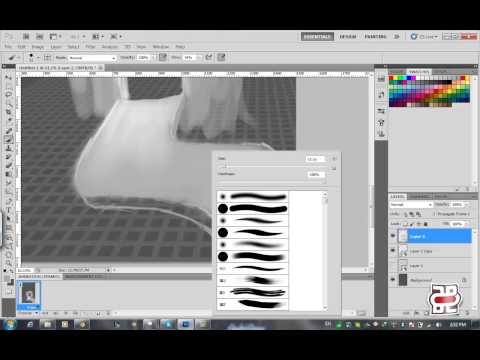Image resolution: width=480 pixels, height=360 pixels.
Task: Click the Essentials workspace button
Action: pos(317,36)
